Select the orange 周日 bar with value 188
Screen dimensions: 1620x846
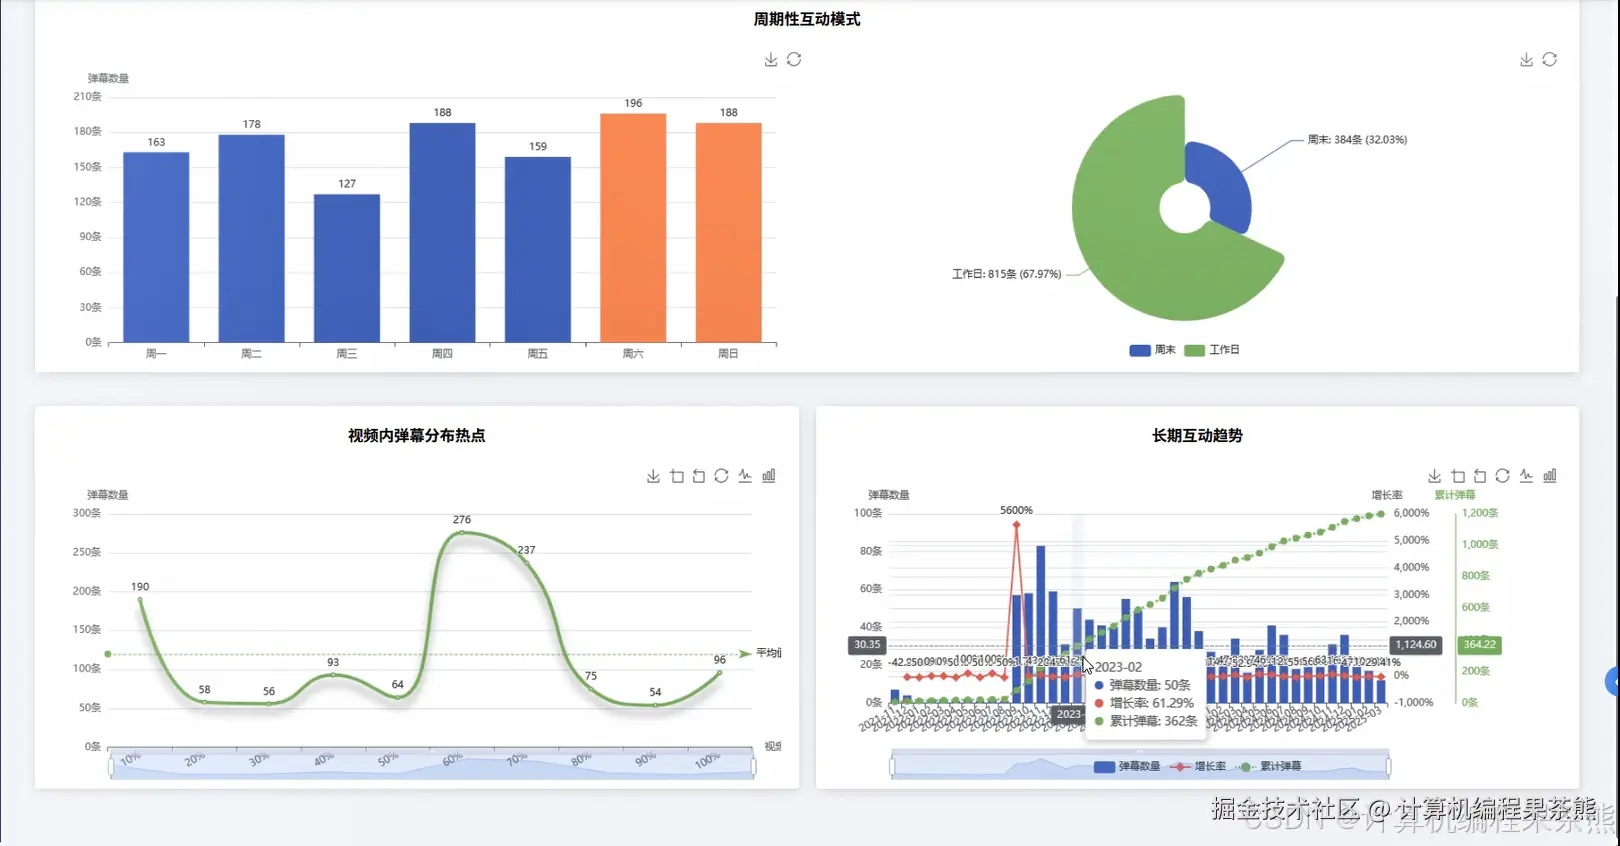tap(729, 232)
